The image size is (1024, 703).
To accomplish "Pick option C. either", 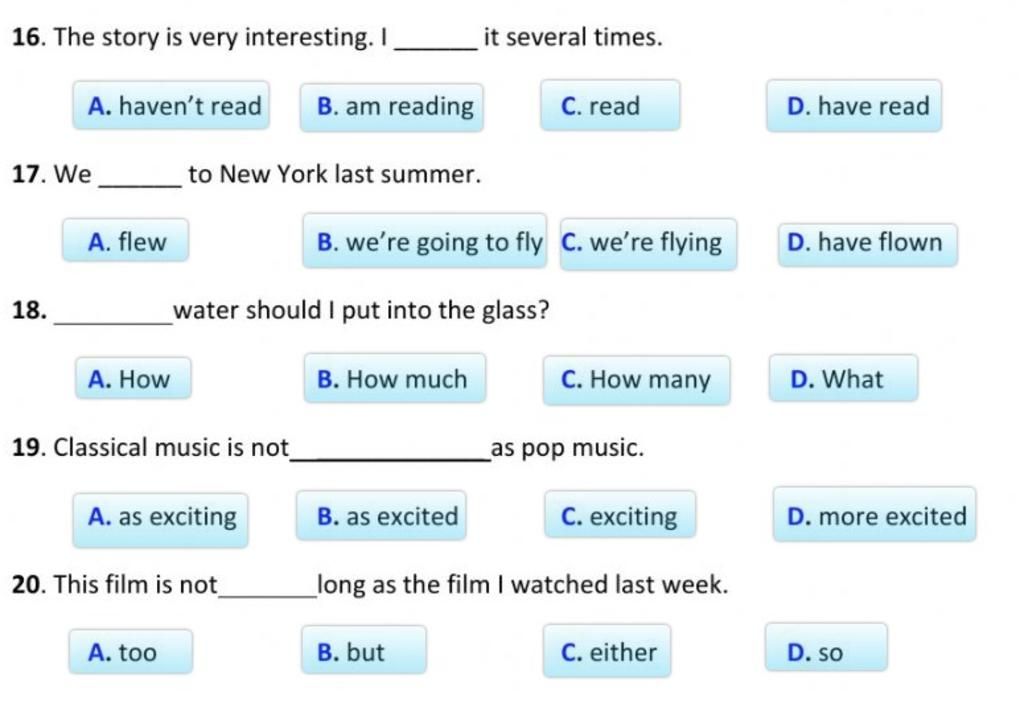I will (607, 651).
